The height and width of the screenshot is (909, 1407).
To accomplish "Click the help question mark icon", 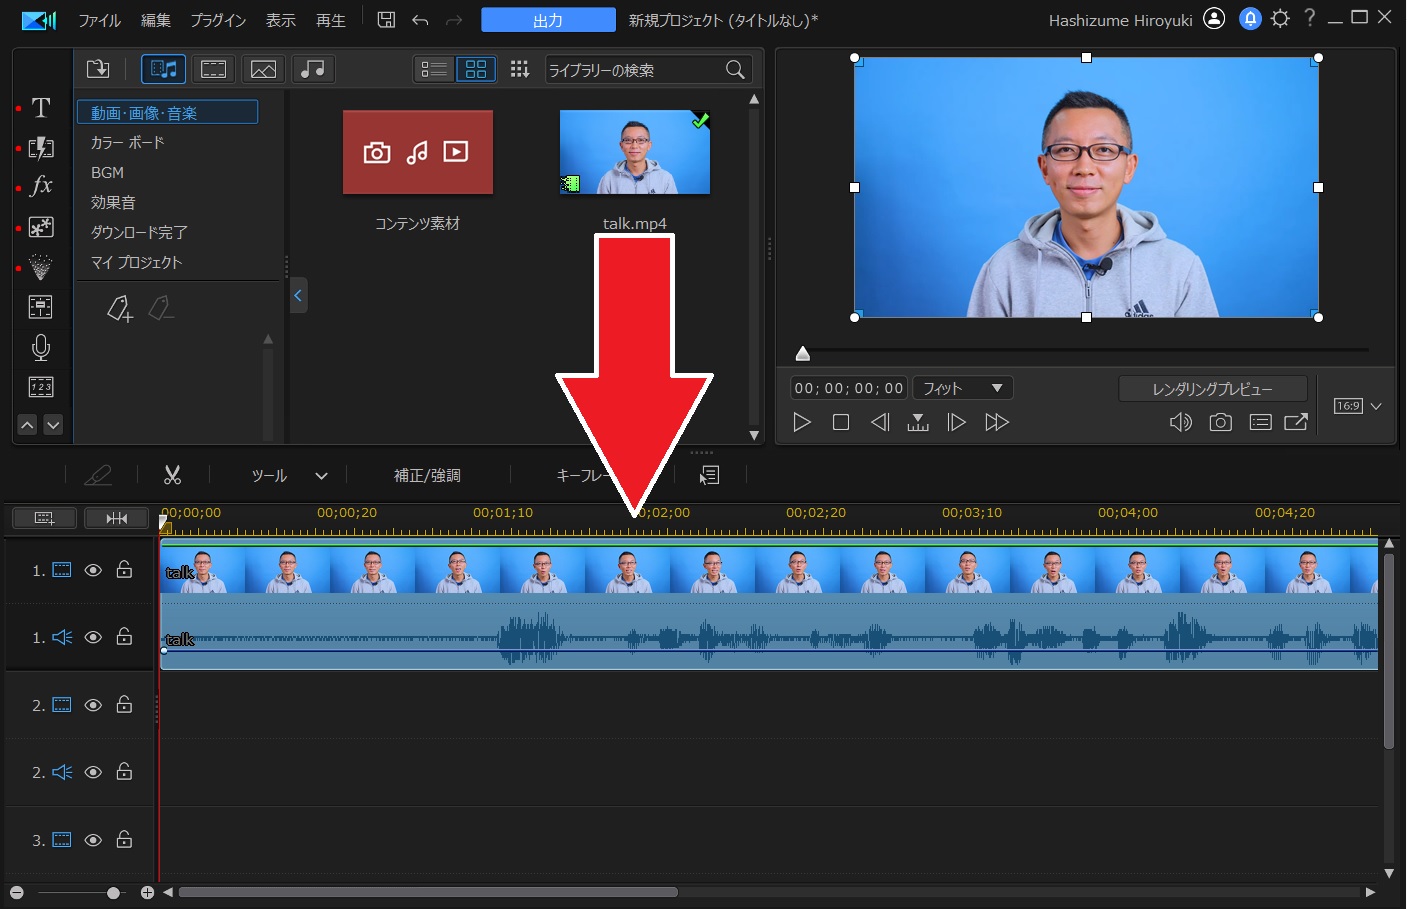I will [1310, 18].
